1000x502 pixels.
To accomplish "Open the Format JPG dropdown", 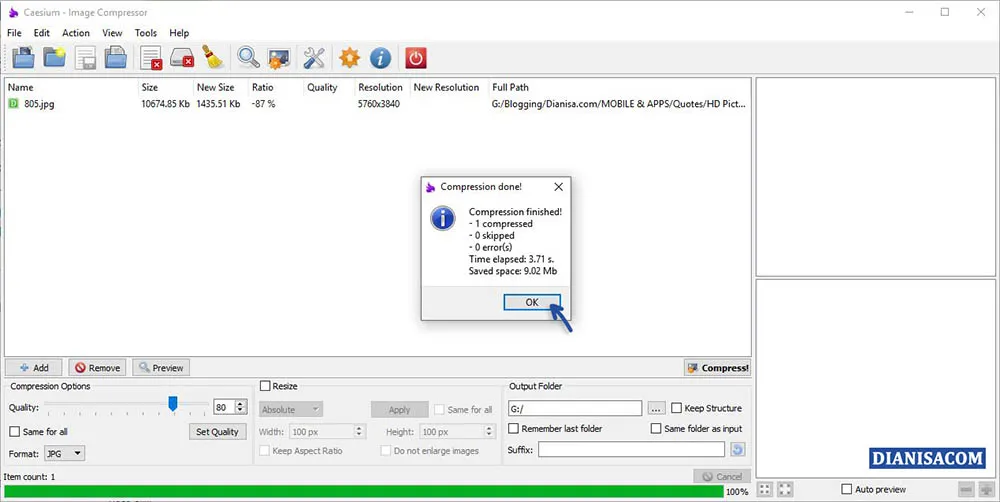I will (65, 453).
